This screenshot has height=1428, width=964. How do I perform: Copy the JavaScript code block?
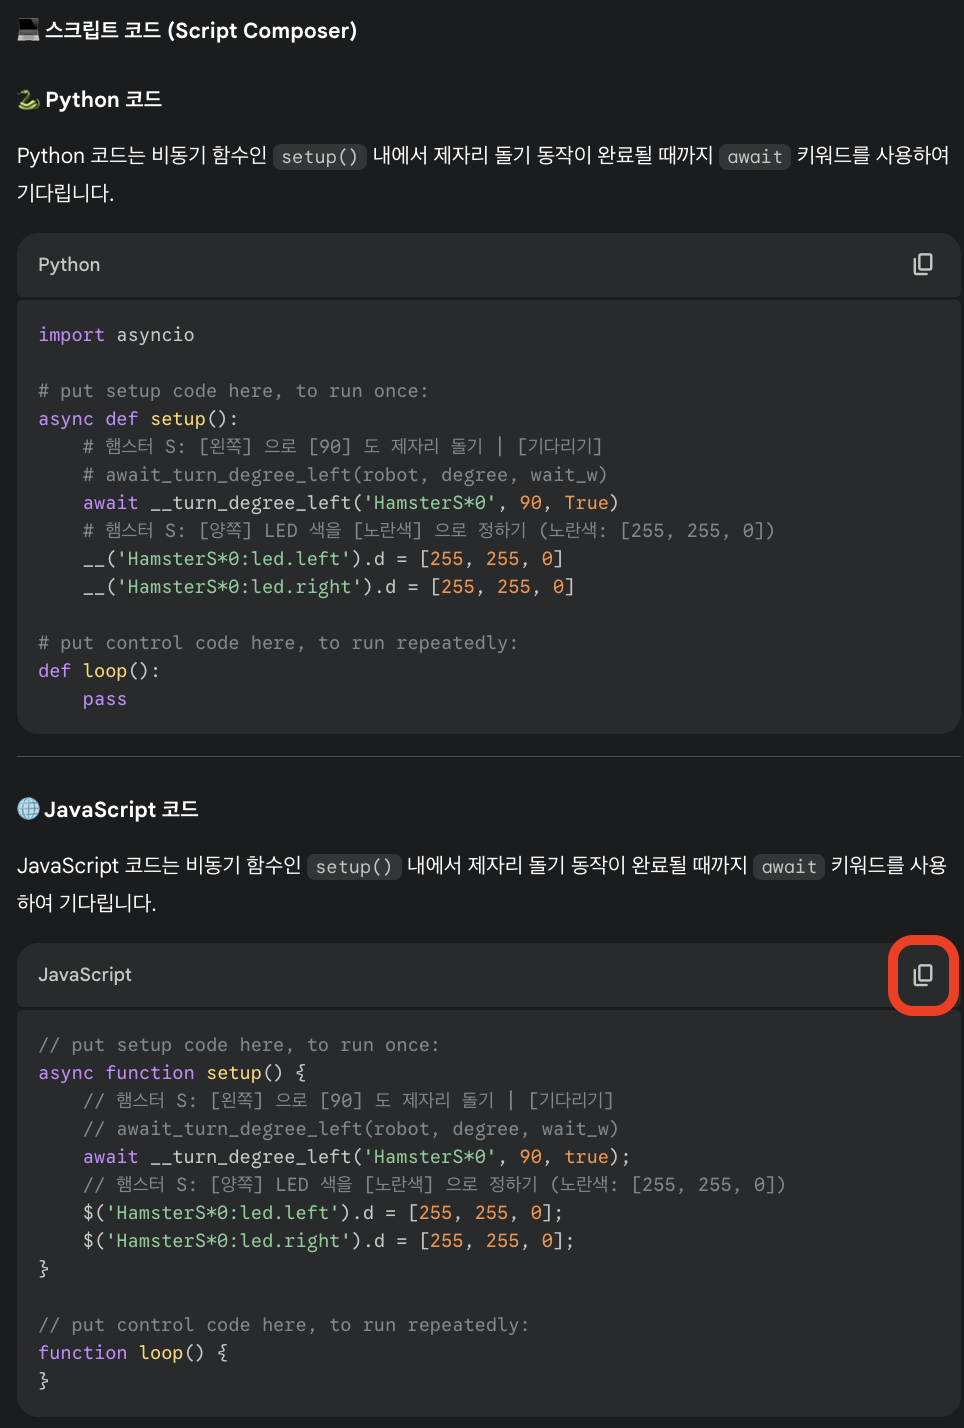(922, 974)
